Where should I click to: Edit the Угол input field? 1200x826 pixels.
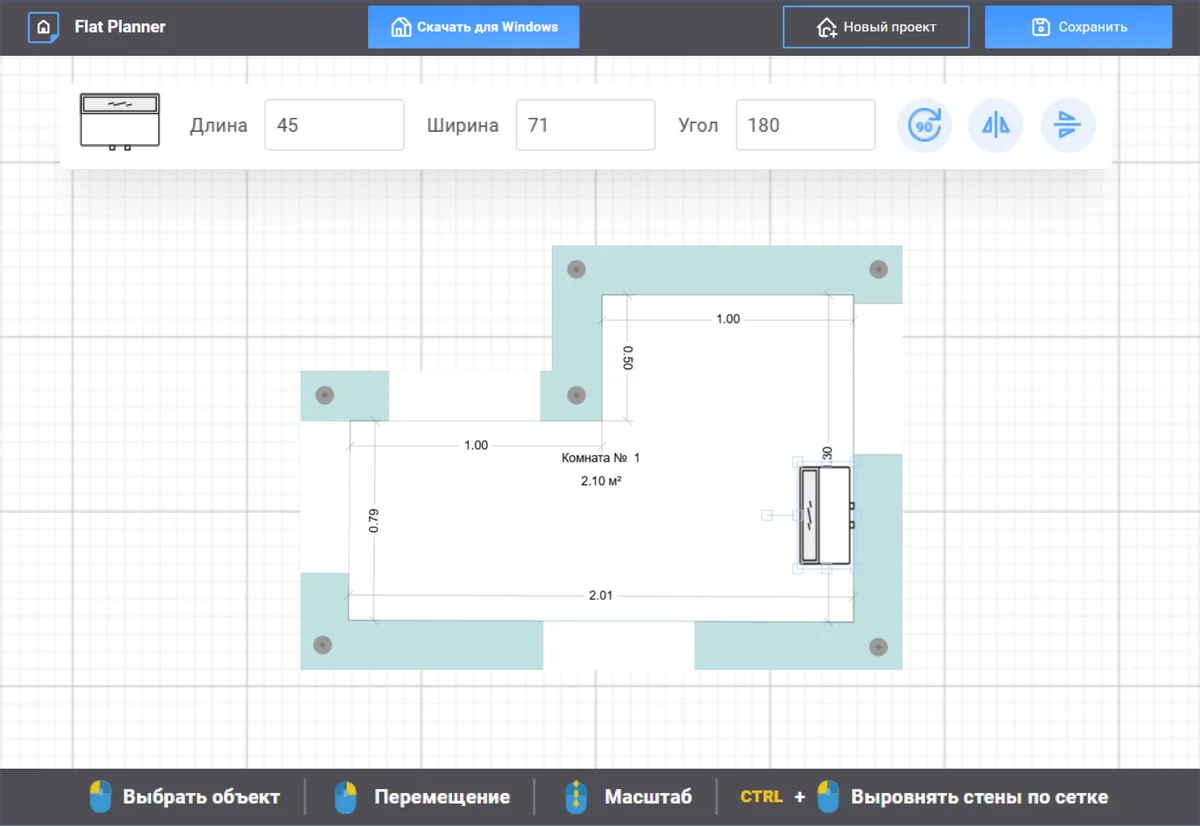805,125
